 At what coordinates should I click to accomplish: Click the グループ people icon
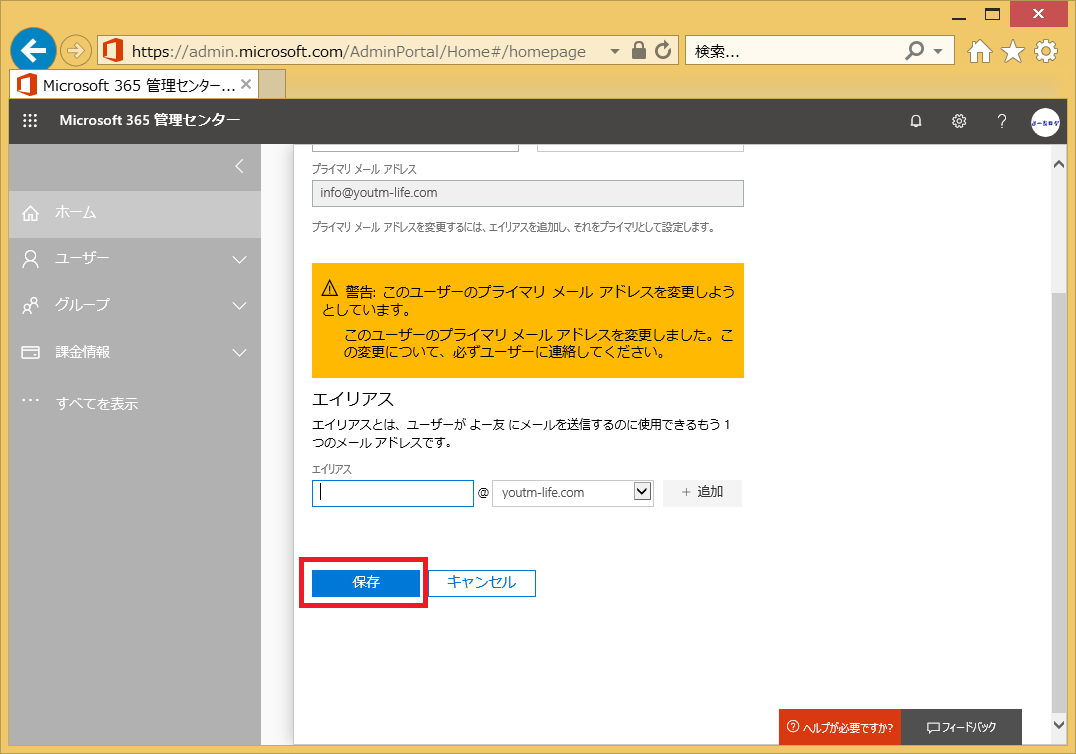[x=30, y=305]
